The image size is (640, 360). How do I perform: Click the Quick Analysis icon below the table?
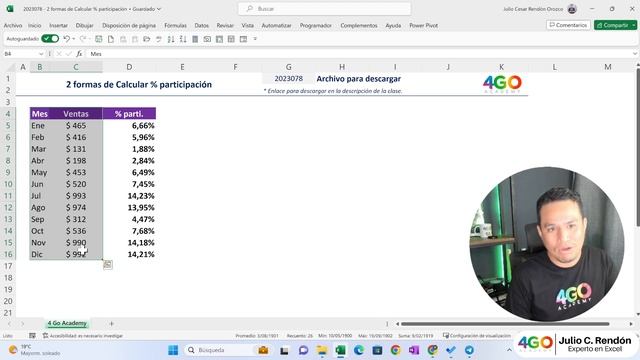(x=108, y=265)
